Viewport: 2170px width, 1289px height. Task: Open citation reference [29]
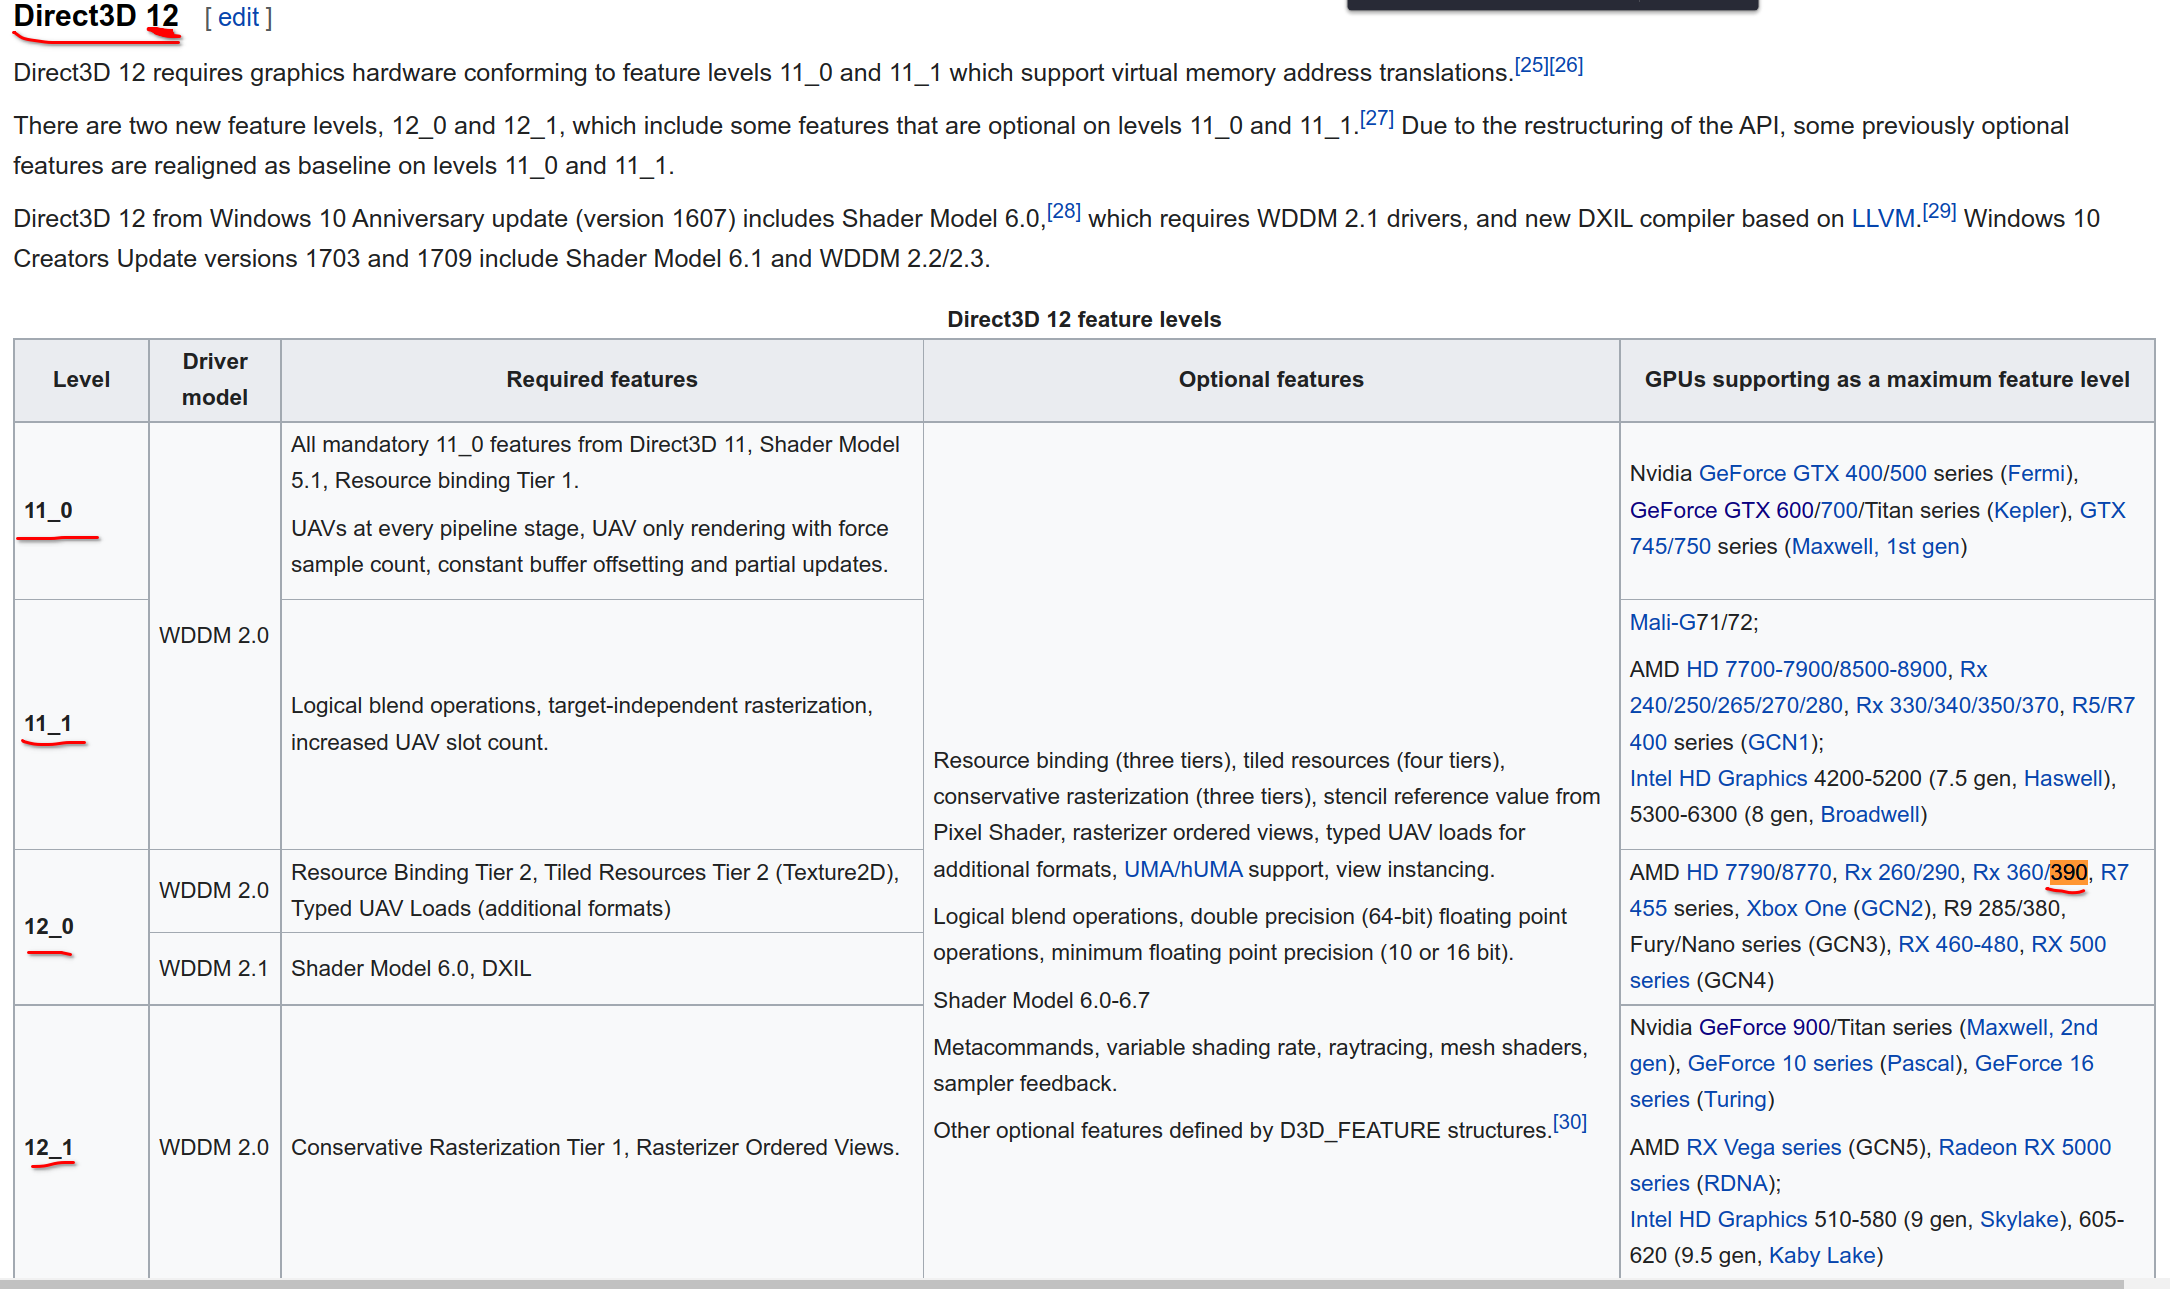pos(1939,211)
